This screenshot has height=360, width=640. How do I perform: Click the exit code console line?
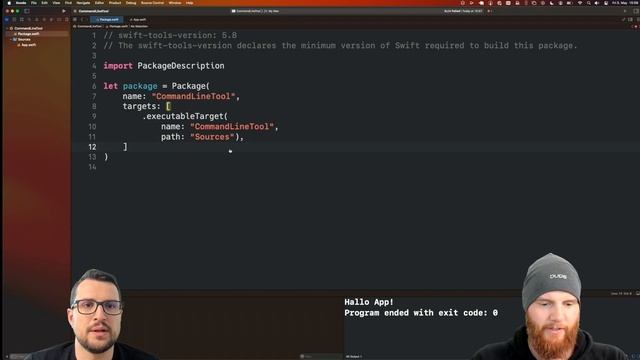click(x=421, y=313)
